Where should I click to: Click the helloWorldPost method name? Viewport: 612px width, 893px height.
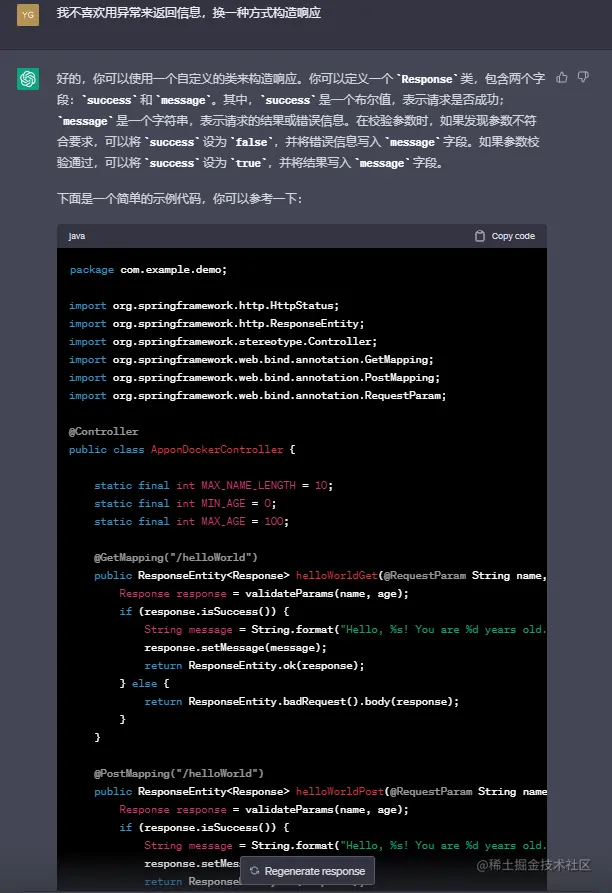pos(340,791)
